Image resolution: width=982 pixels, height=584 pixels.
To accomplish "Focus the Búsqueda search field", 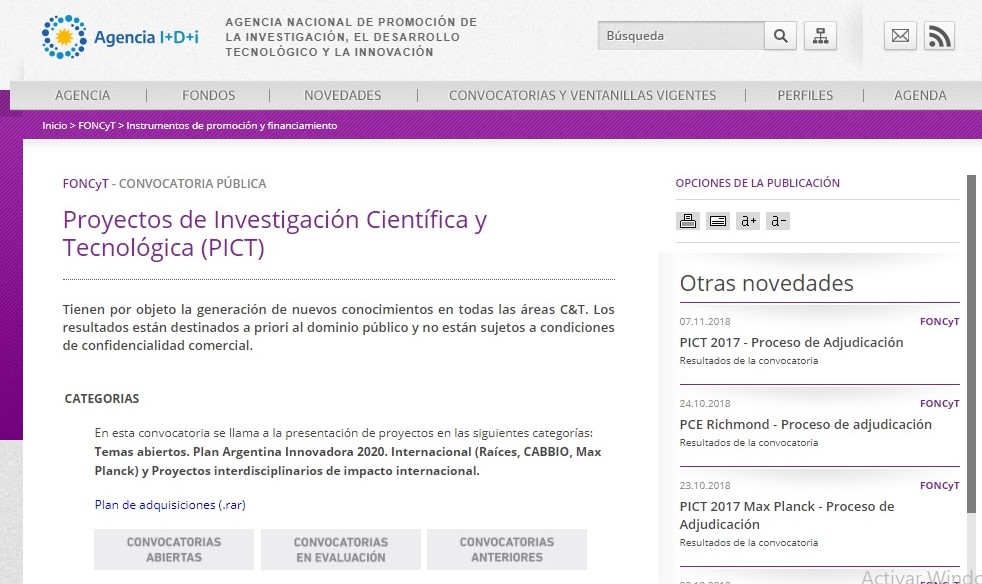I will pyautogui.click(x=681, y=36).
